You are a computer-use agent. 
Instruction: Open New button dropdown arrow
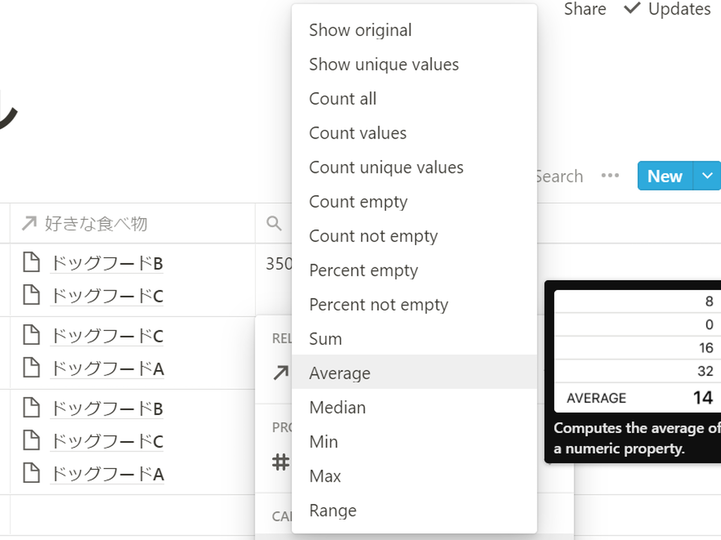[707, 176]
